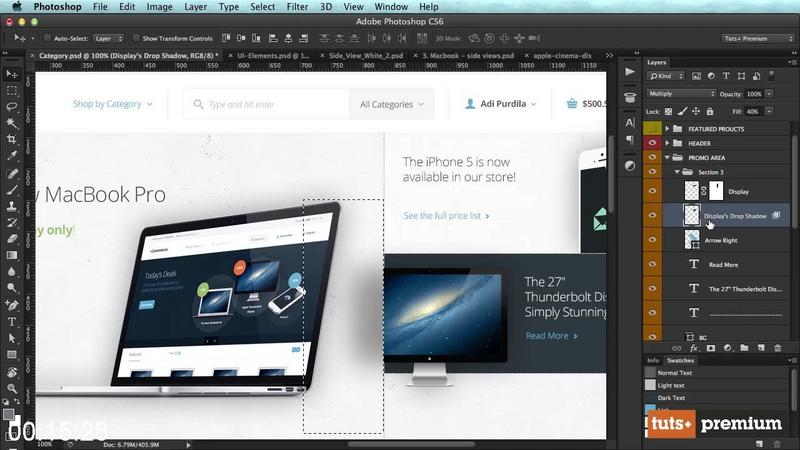The image size is (800, 450).
Task: Create a new group folder icon
Action: (x=744, y=348)
